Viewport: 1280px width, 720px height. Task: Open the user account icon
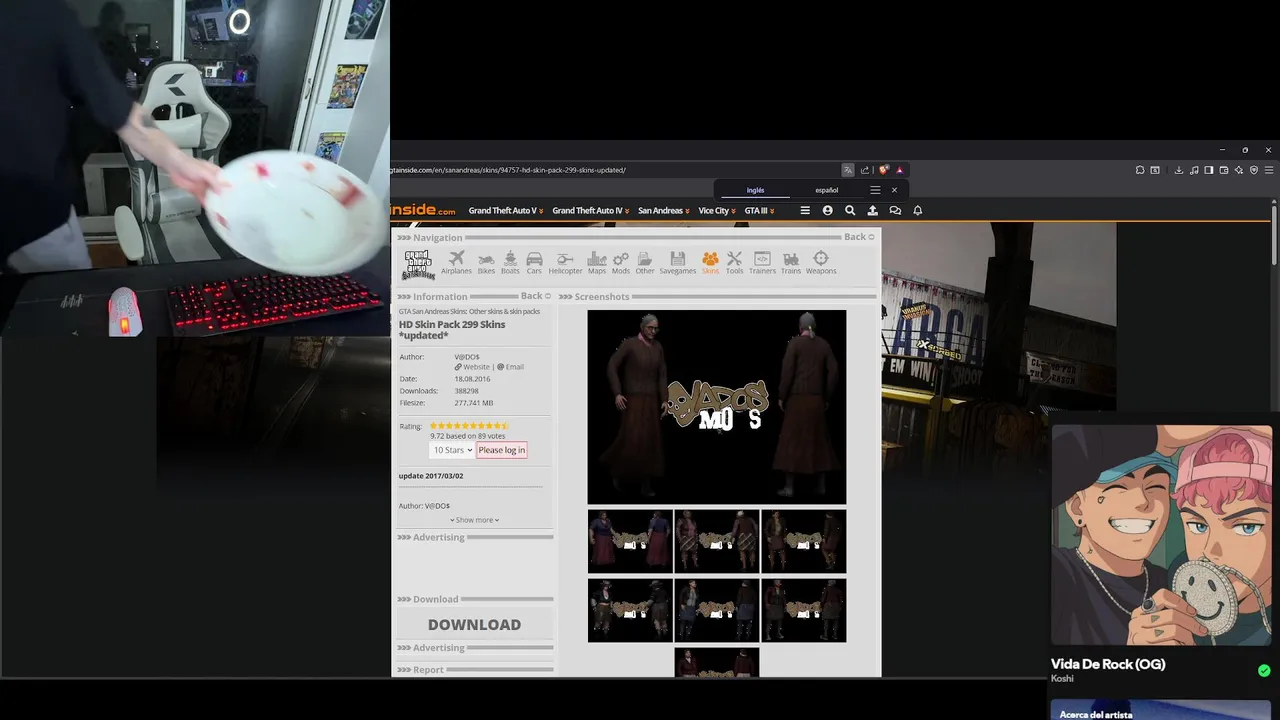tap(827, 210)
